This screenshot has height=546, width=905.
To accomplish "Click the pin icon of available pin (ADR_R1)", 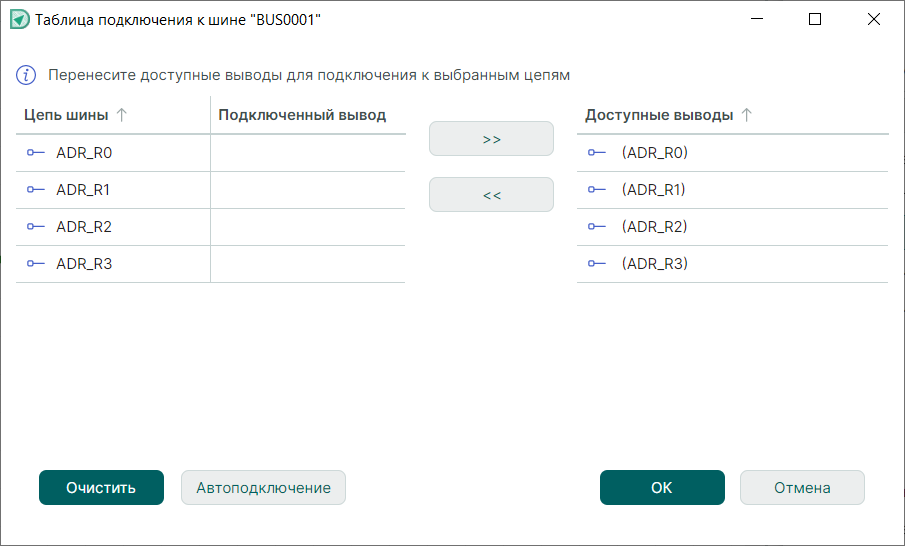I will 596,190.
